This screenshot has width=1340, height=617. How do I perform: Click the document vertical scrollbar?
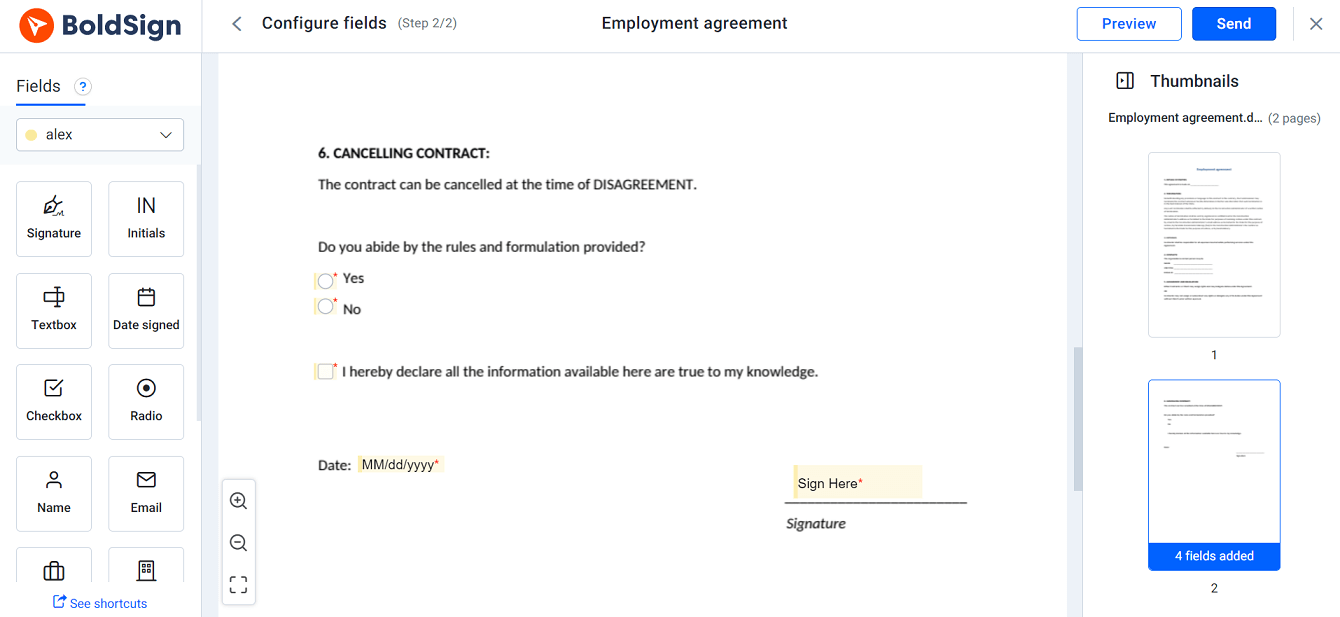point(1076,418)
